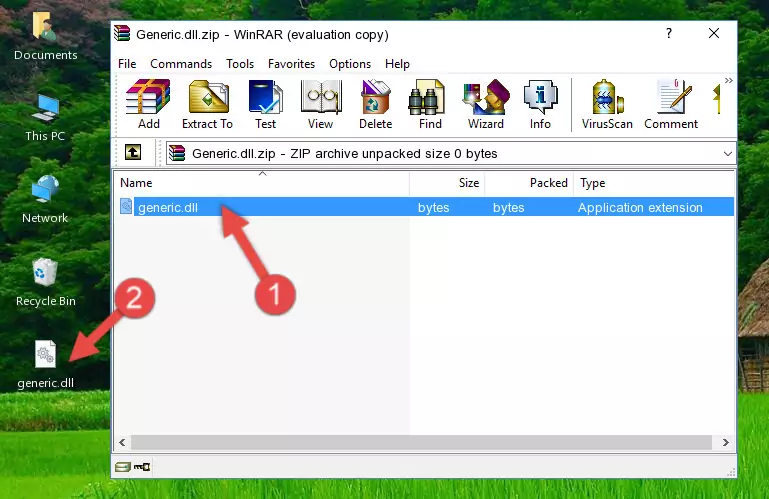Open the File menu
The image size is (769, 499).
tap(127, 64)
